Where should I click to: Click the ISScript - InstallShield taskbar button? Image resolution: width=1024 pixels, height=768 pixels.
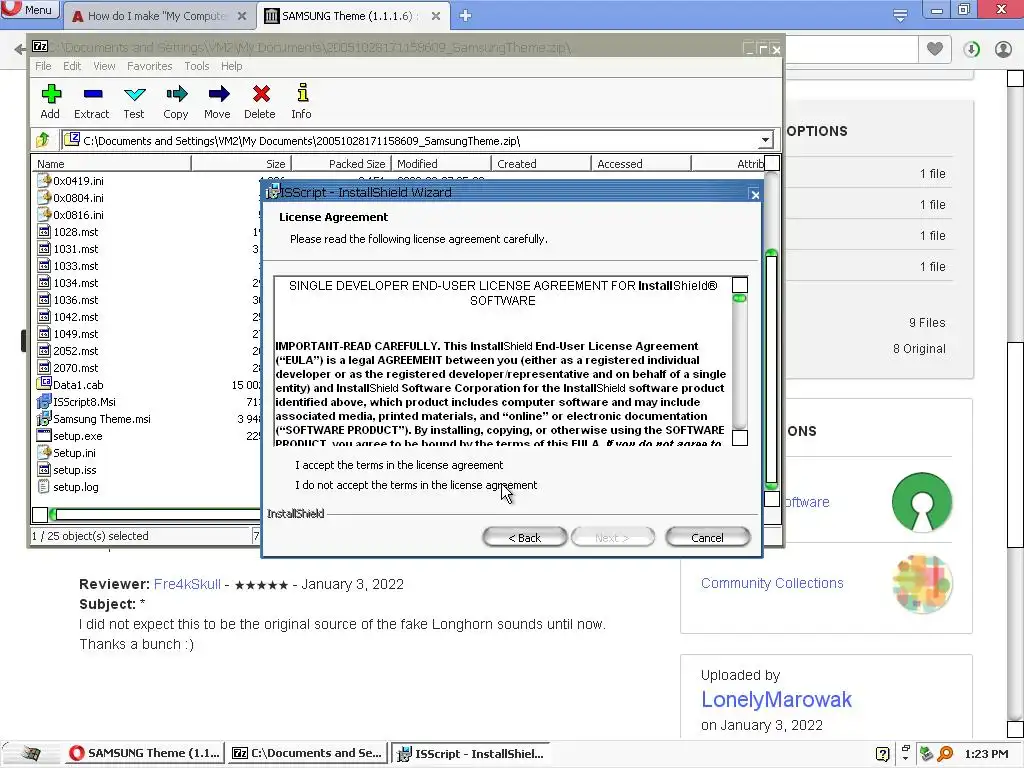click(x=472, y=753)
